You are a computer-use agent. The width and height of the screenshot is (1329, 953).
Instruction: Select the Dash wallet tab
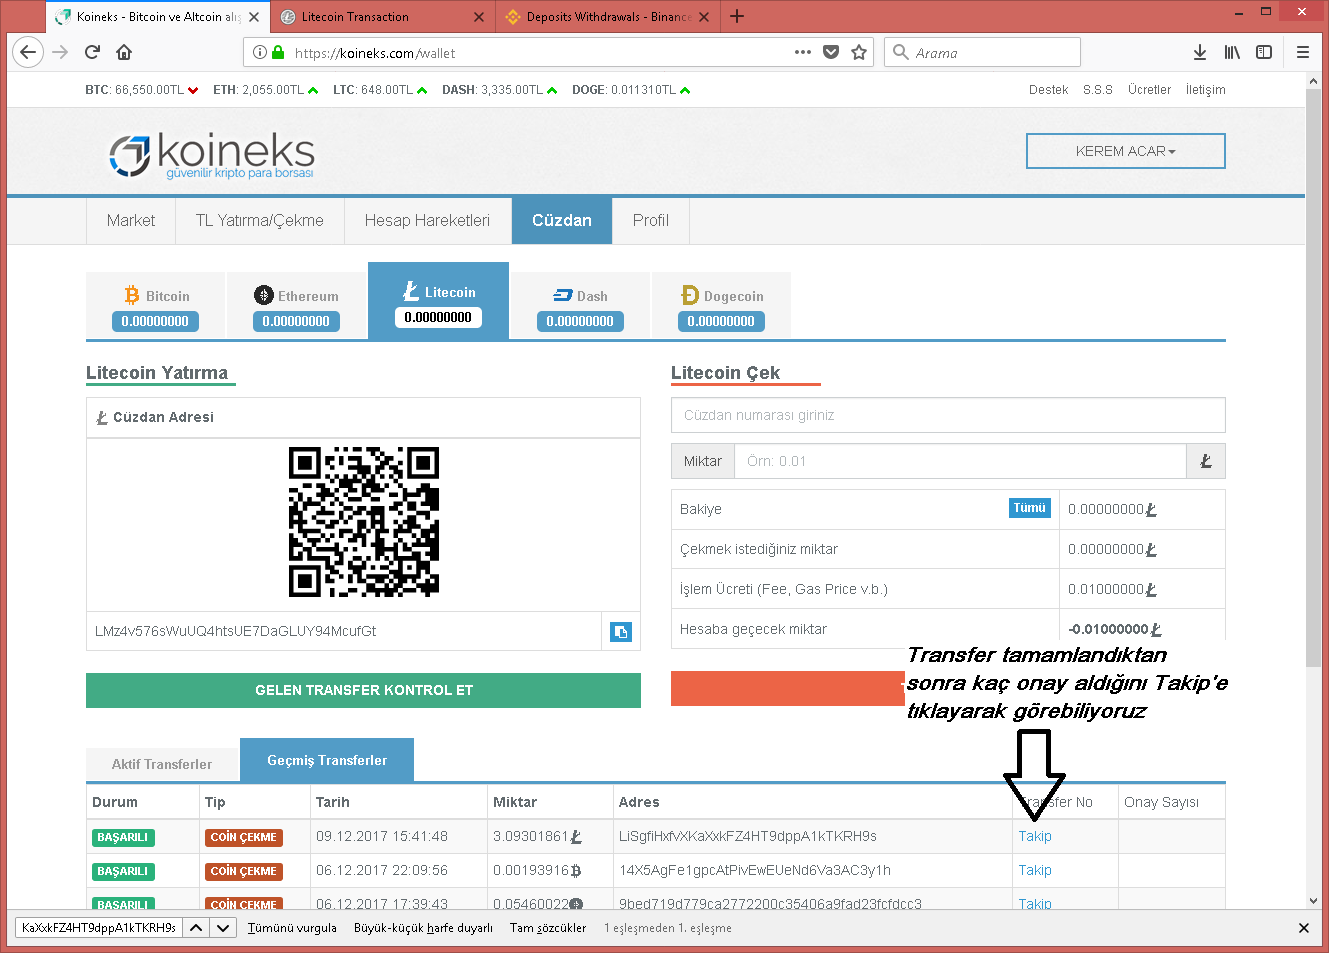point(580,306)
